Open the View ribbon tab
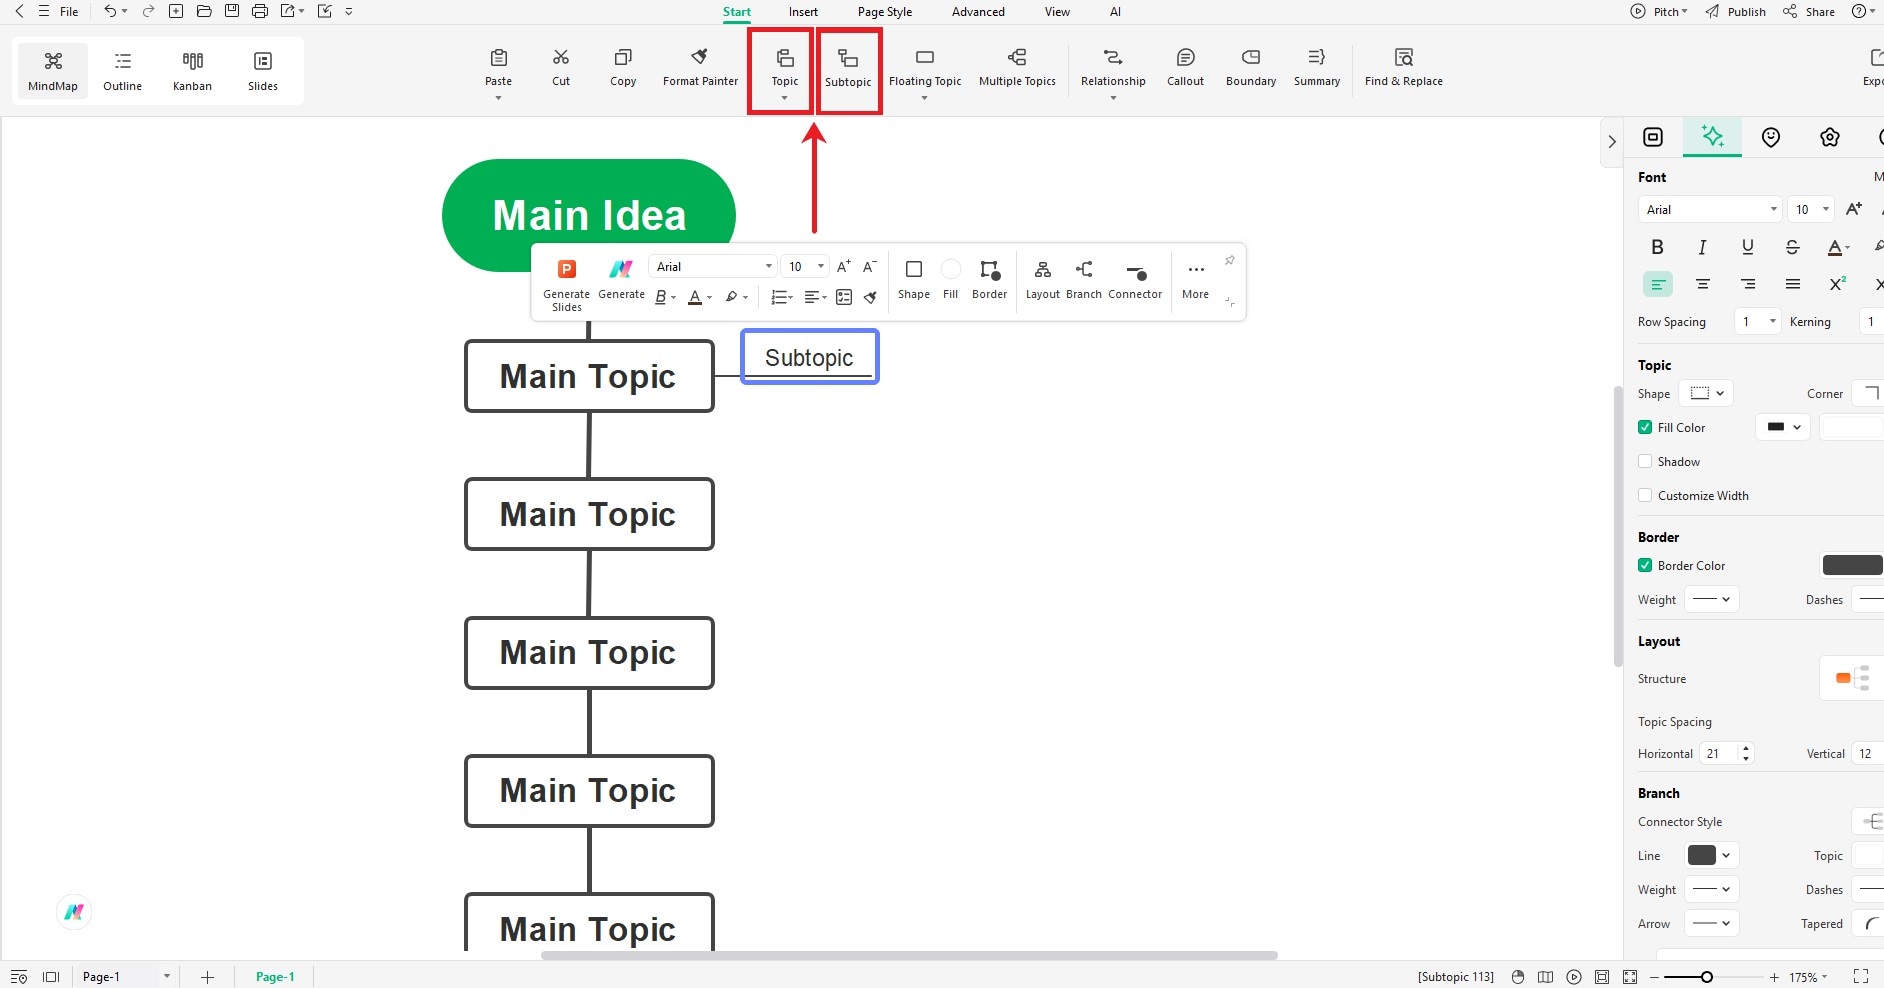 coord(1057,12)
